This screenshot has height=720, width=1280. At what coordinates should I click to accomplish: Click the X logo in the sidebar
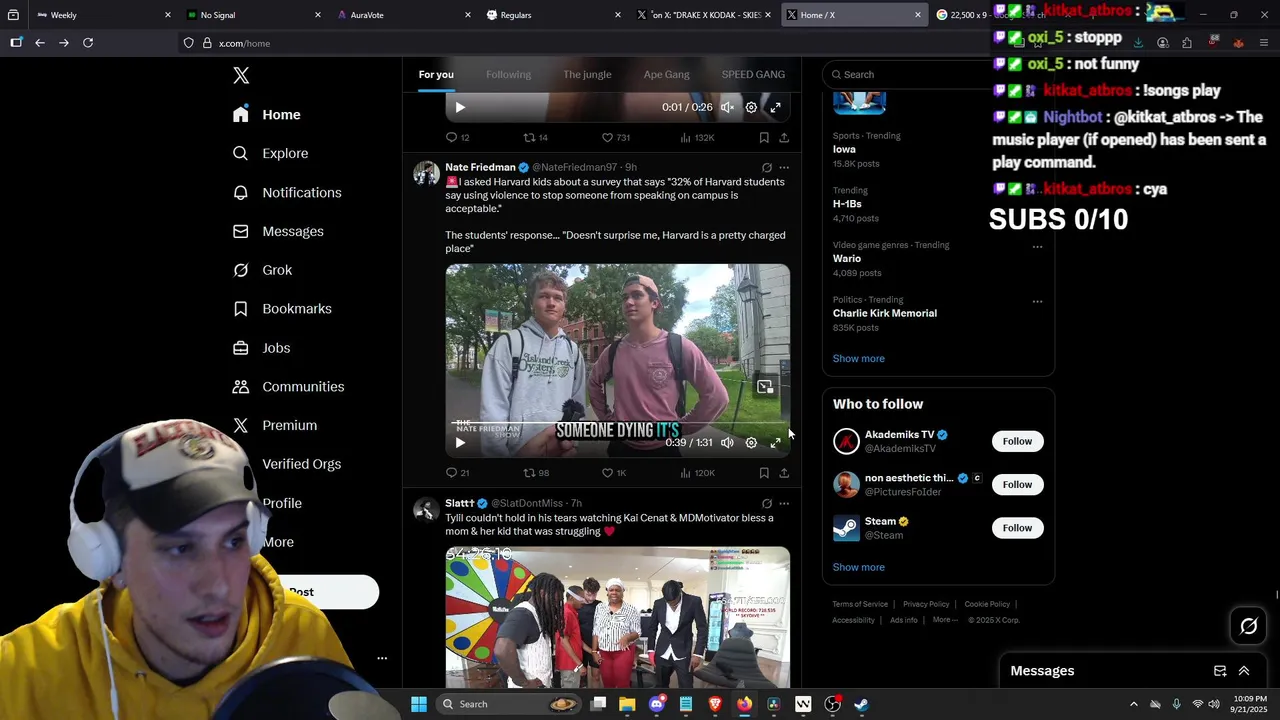pyautogui.click(x=241, y=76)
